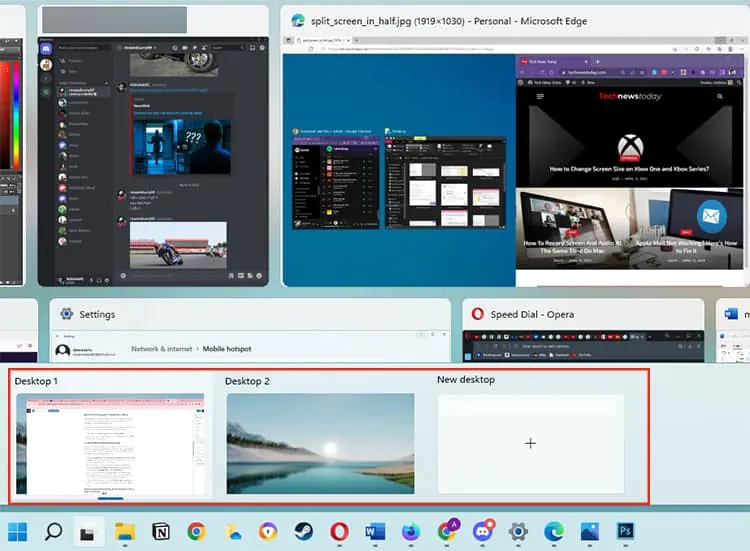Open Firefox from the taskbar
This screenshot has height=551, width=750.
coord(410,531)
